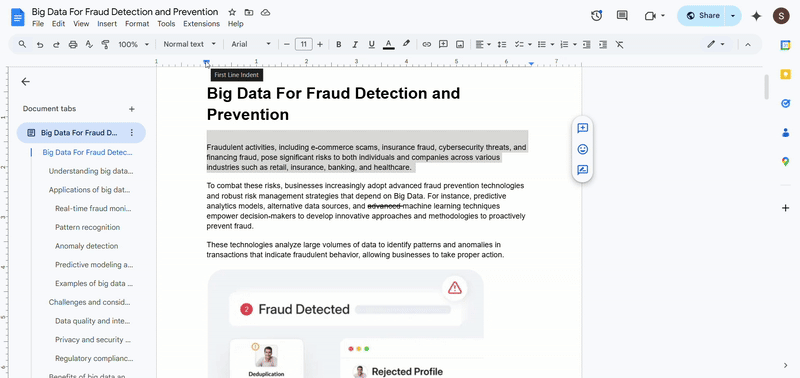Toggle italic formatting
Screen dimensions: 800x378
(x=355, y=44)
